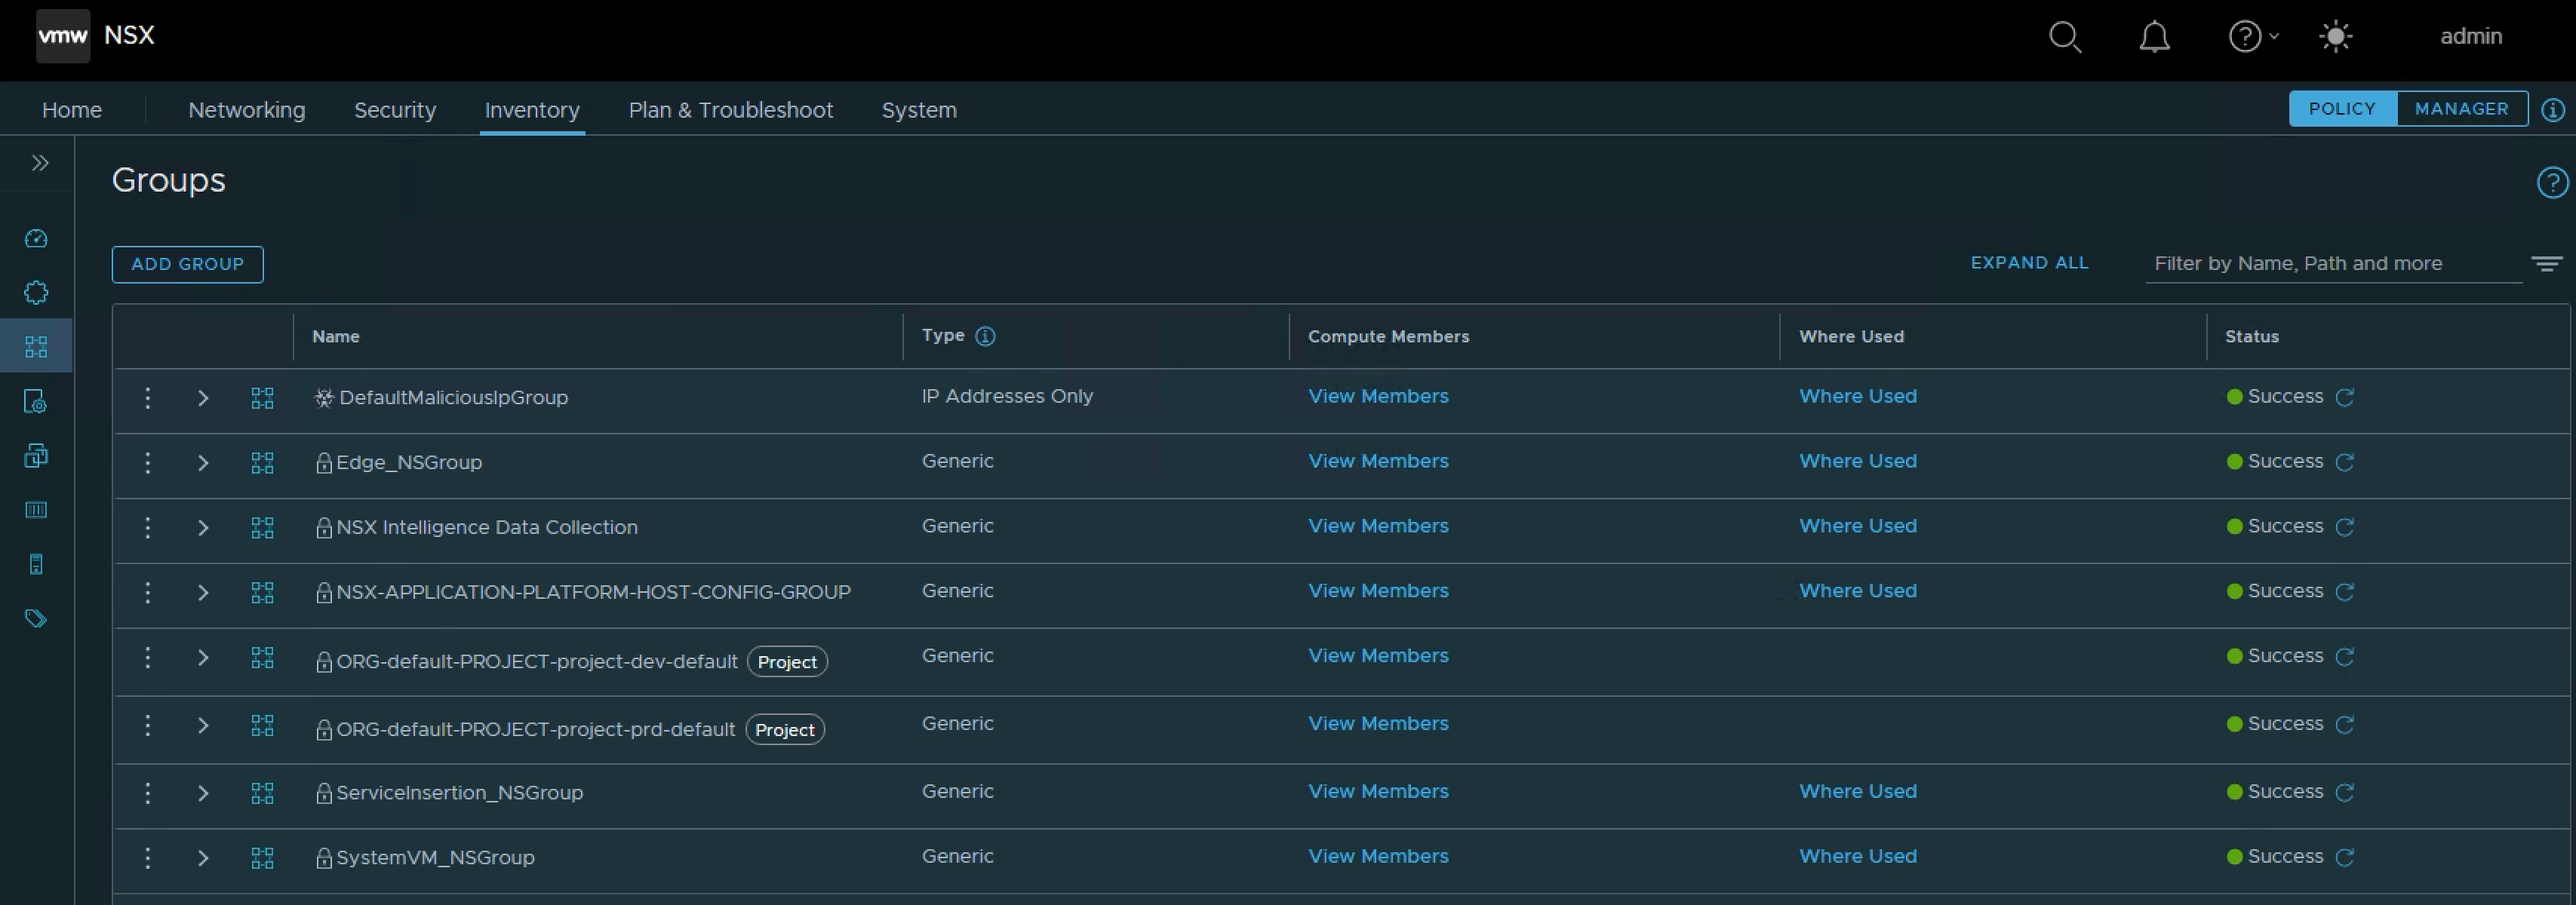The height and width of the screenshot is (905, 2576).
Task: Go to the Home tab
Action: tap(72, 110)
